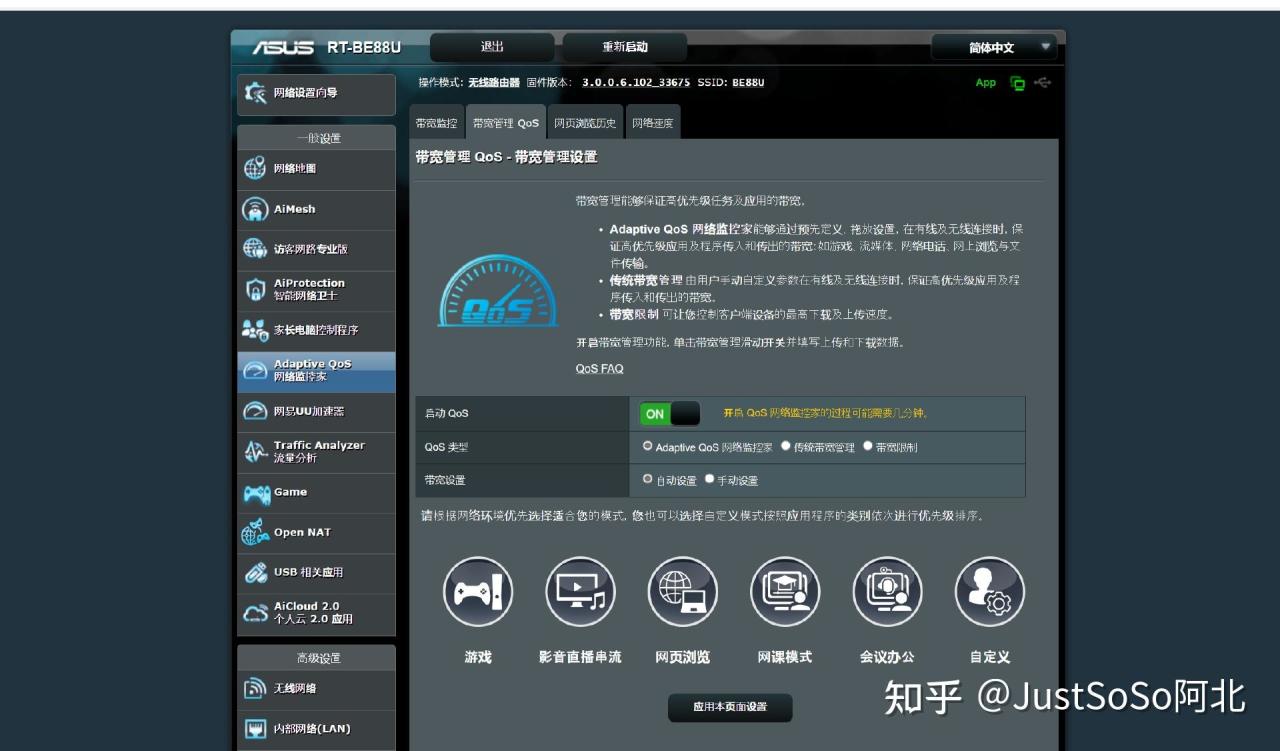Open the firmware version 3.0.0.6.102_33675 link

click(636, 83)
